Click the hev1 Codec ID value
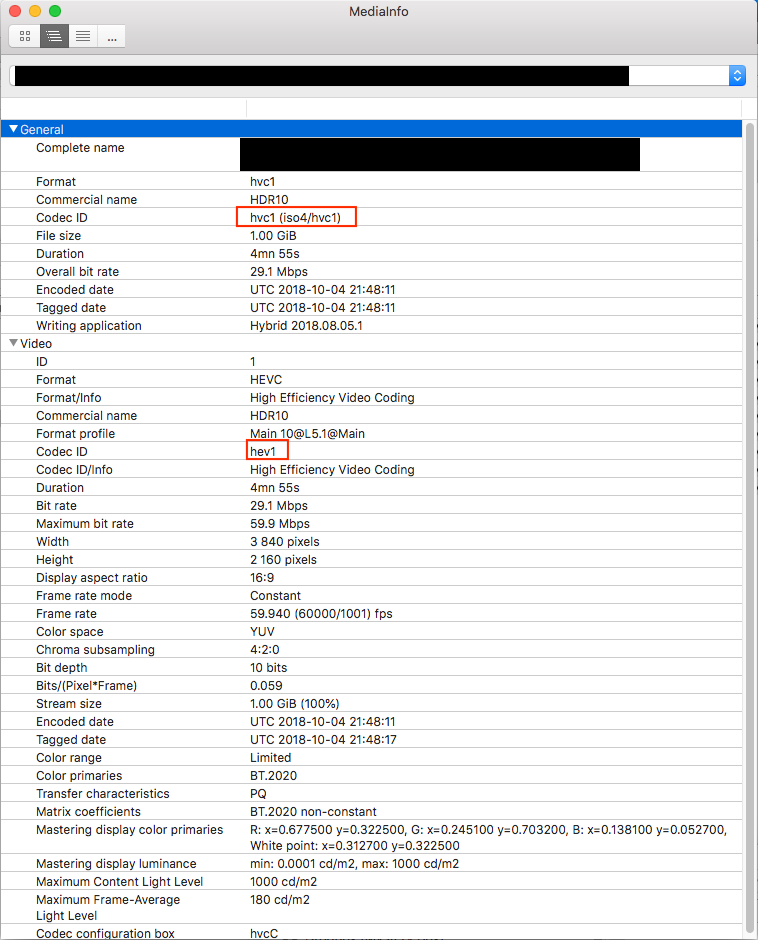The image size is (758, 940). pos(263,451)
